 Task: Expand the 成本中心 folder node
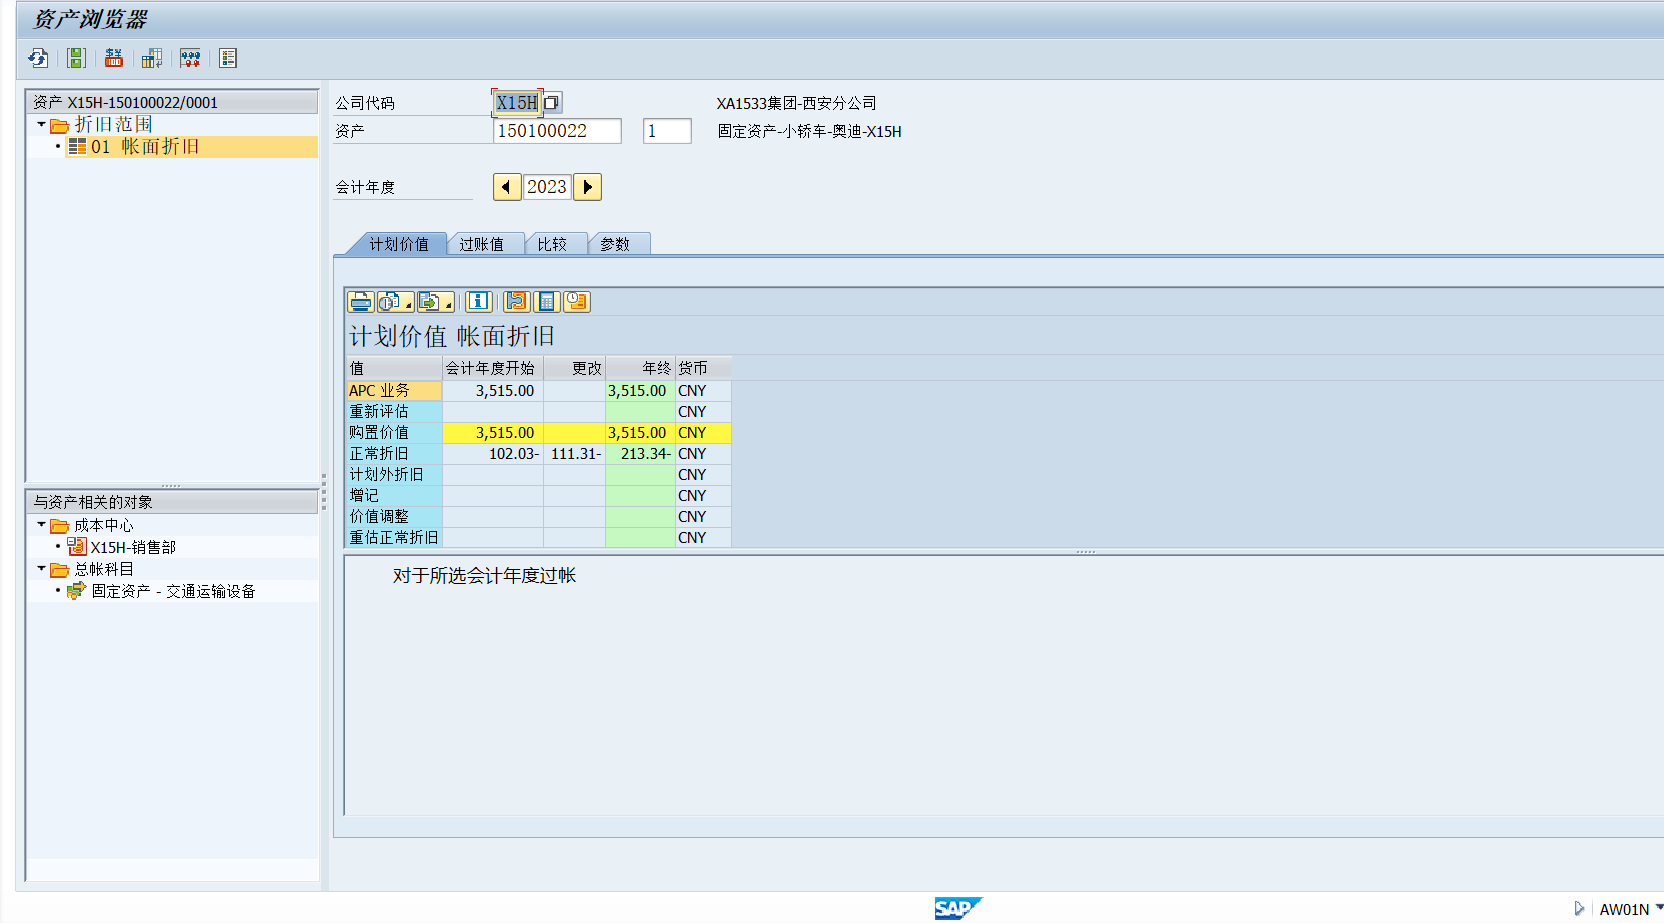click(42, 524)
